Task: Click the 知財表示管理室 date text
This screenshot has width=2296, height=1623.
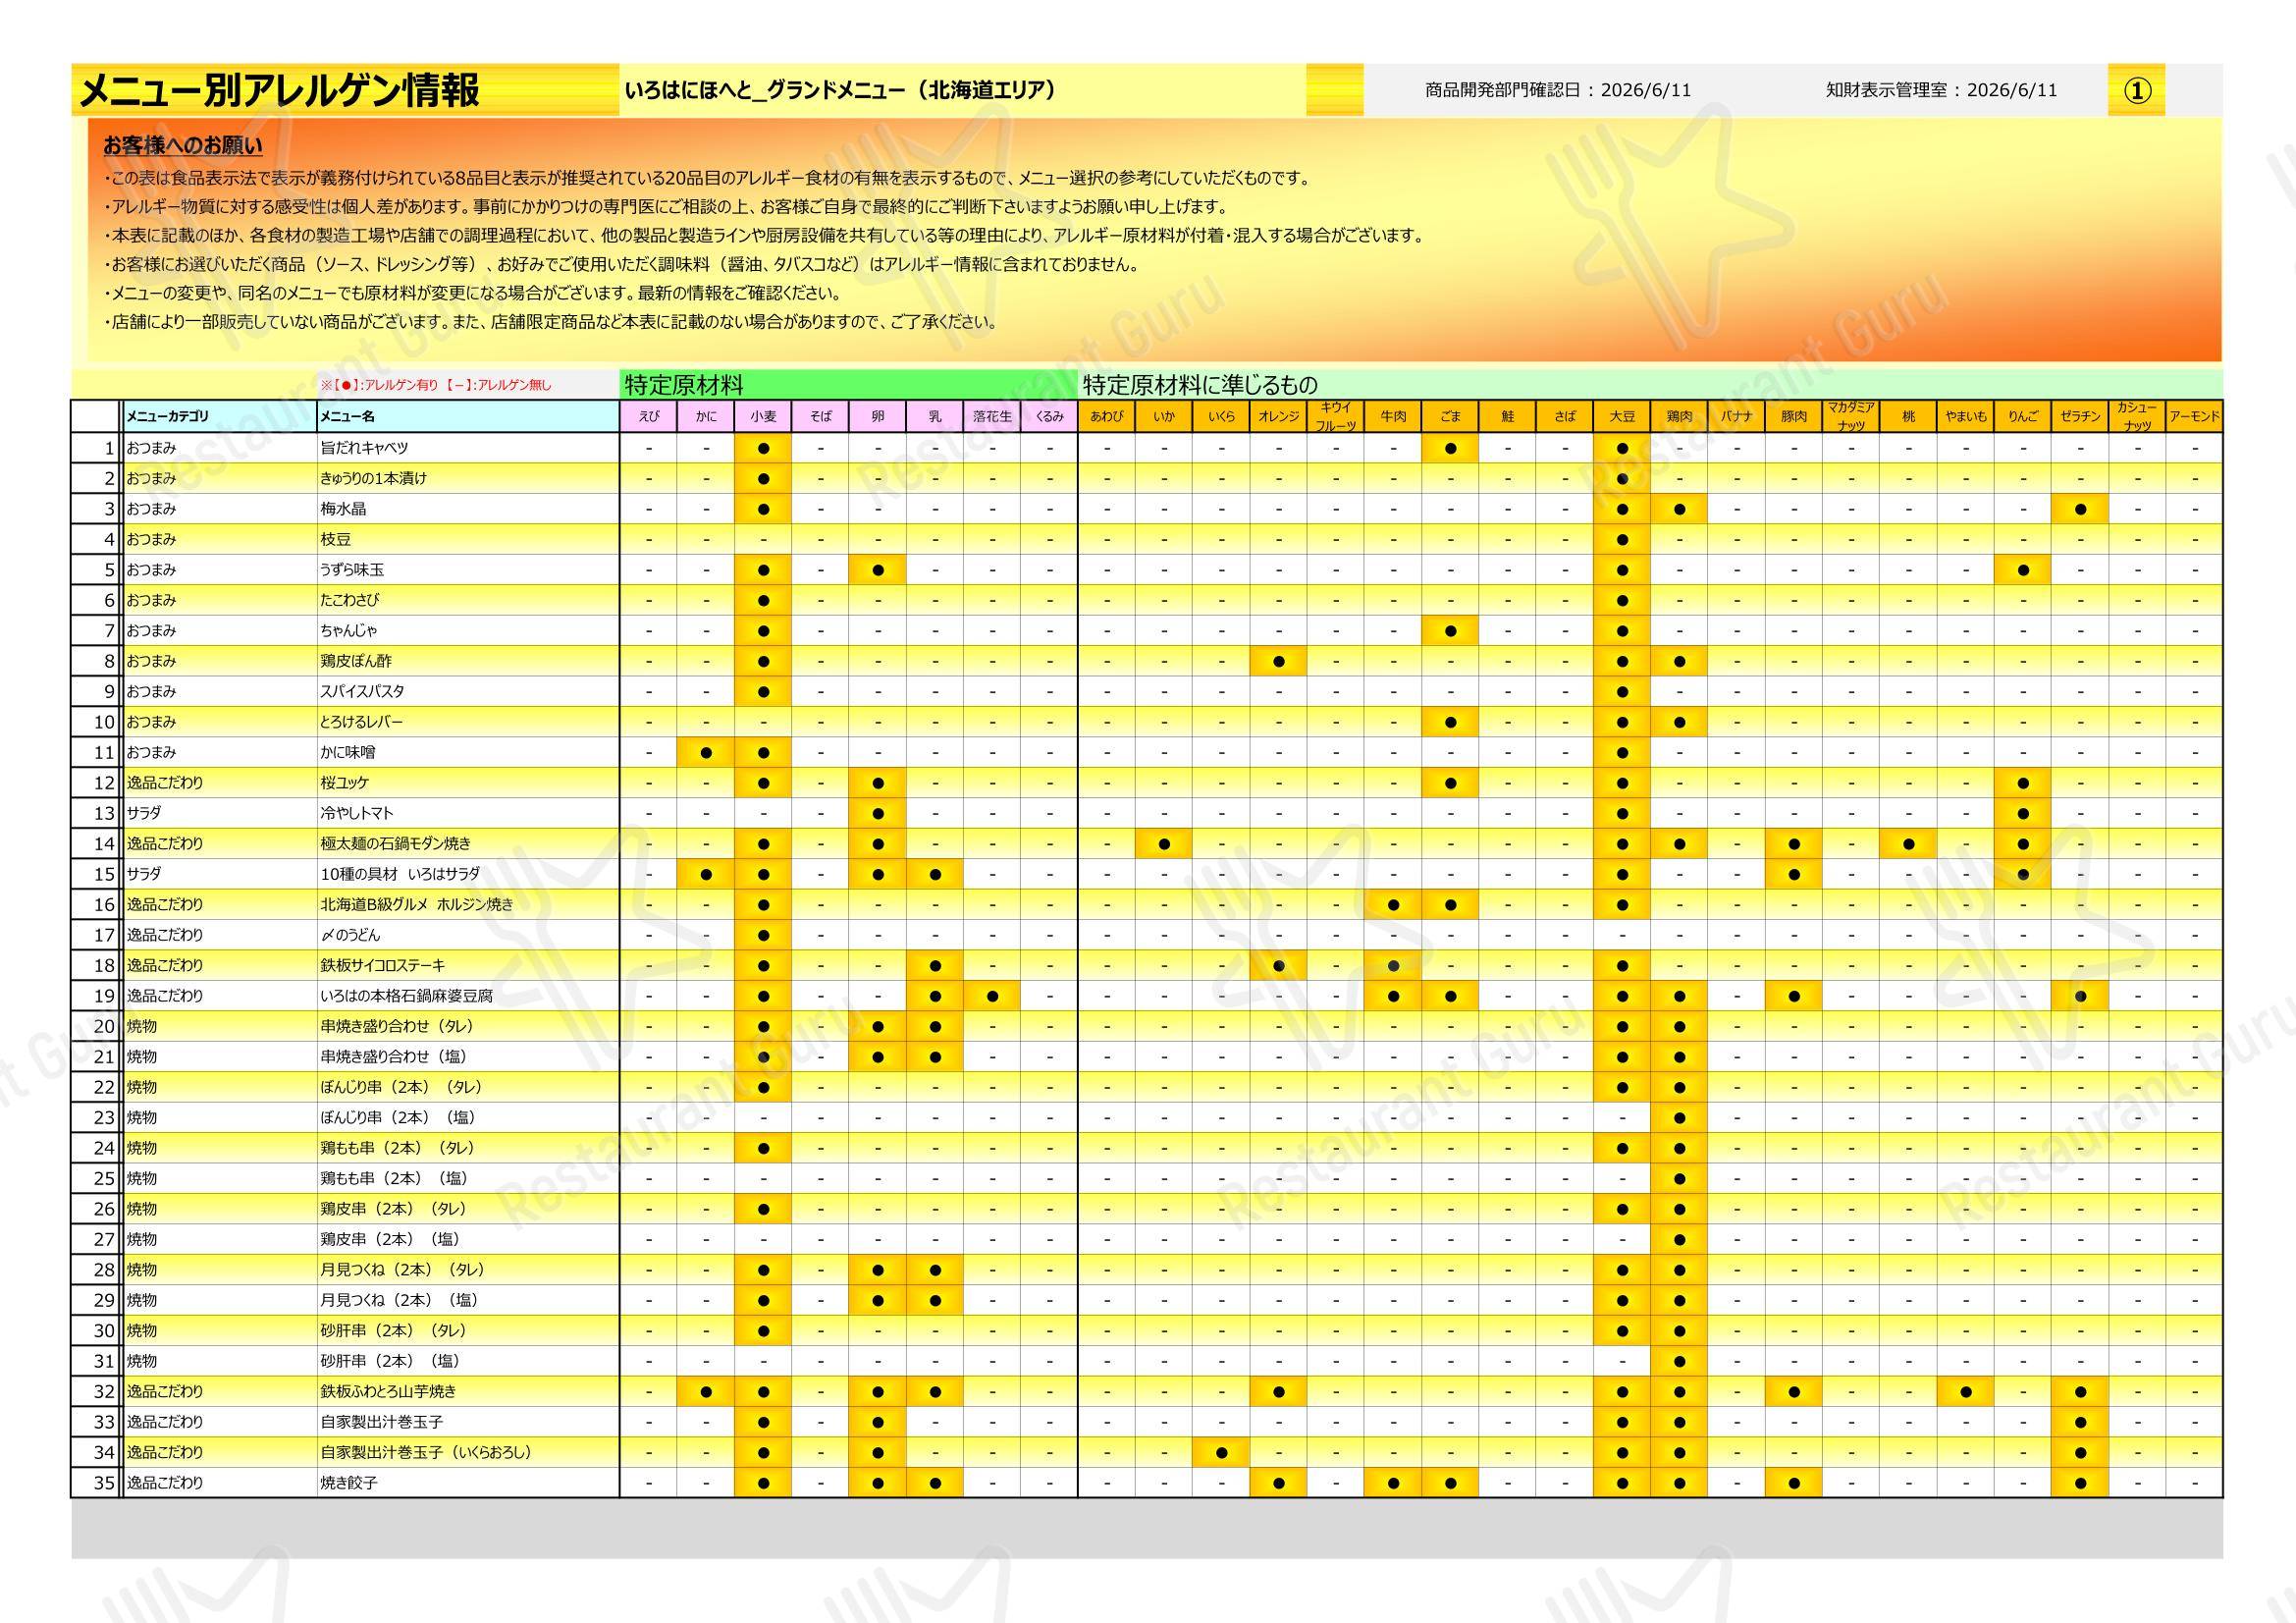Action: pyautogui.click(x=1942, y=90)
